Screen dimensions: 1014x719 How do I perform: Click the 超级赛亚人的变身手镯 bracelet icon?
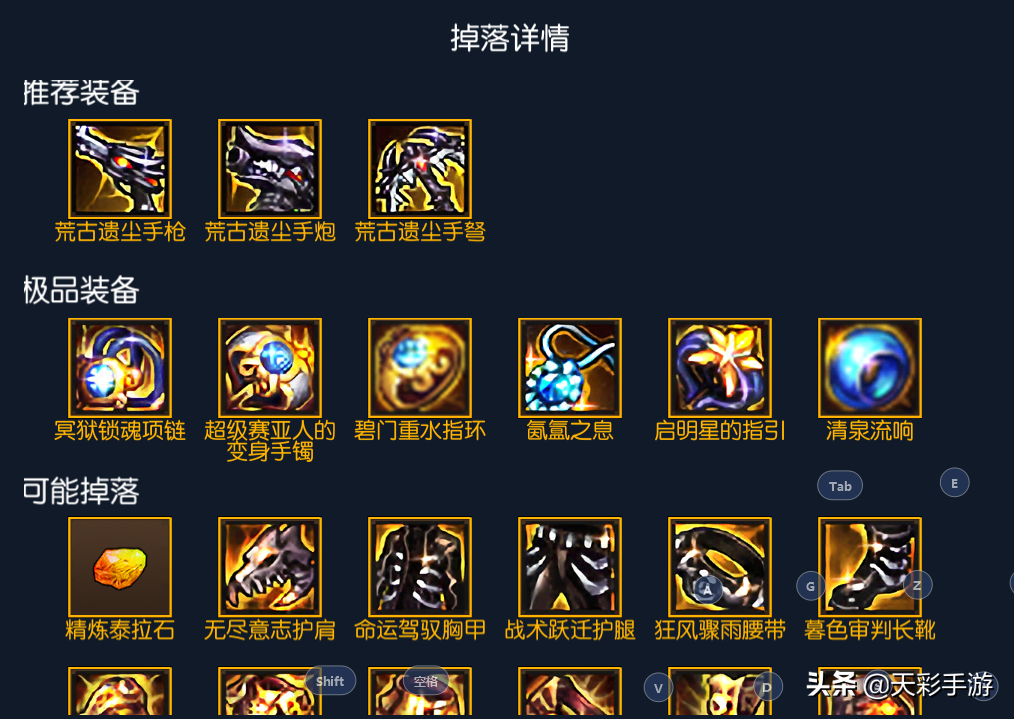(x=270, y=368)
